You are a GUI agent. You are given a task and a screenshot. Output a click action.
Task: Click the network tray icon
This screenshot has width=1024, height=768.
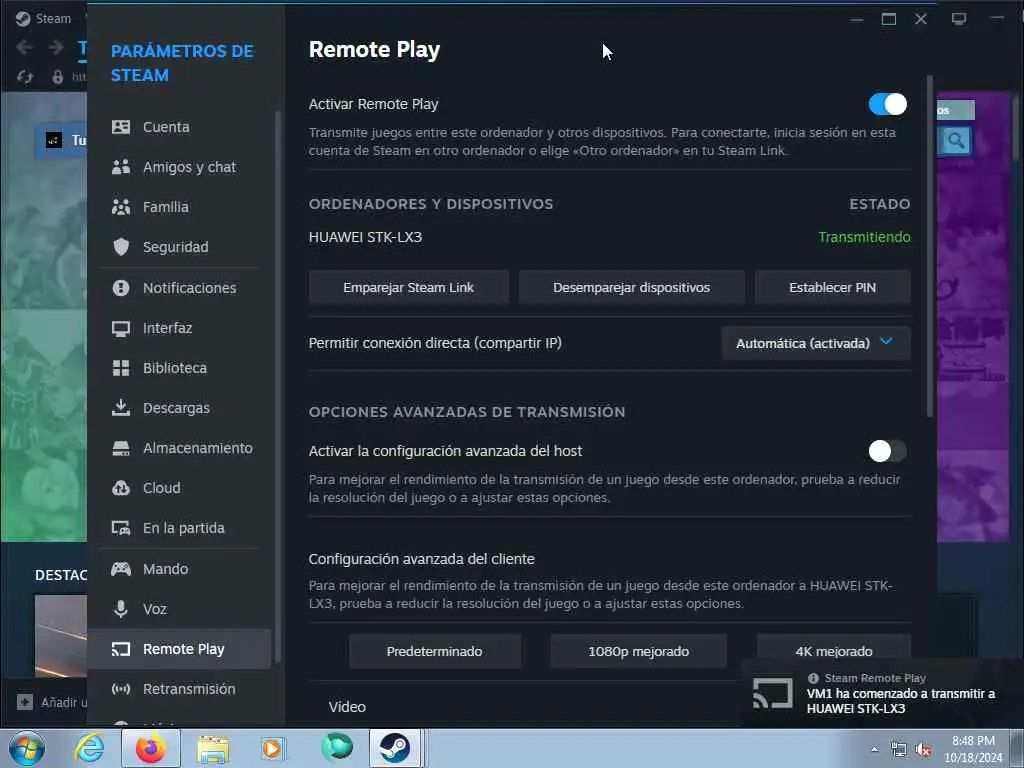[899, 750]
